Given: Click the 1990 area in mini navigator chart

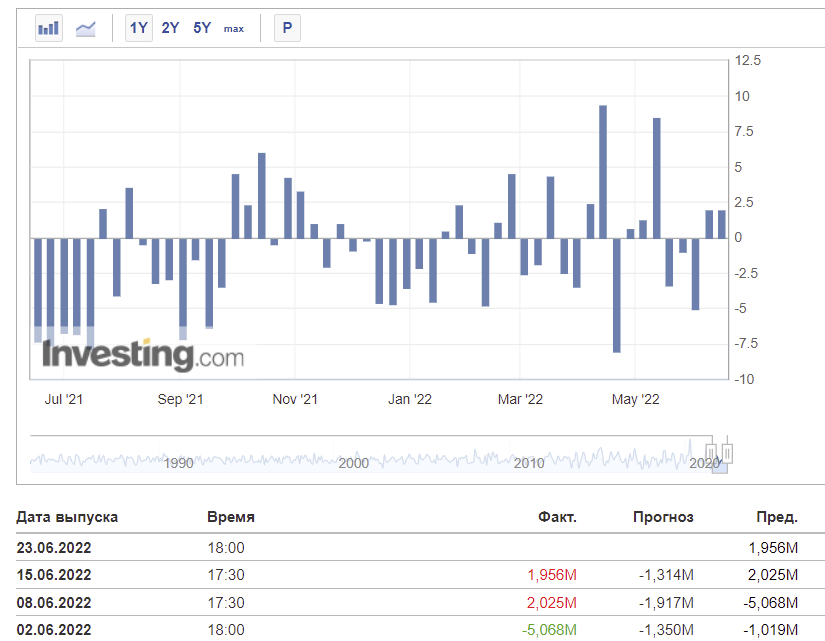Looking at the screenshot, I should (178, 463).
